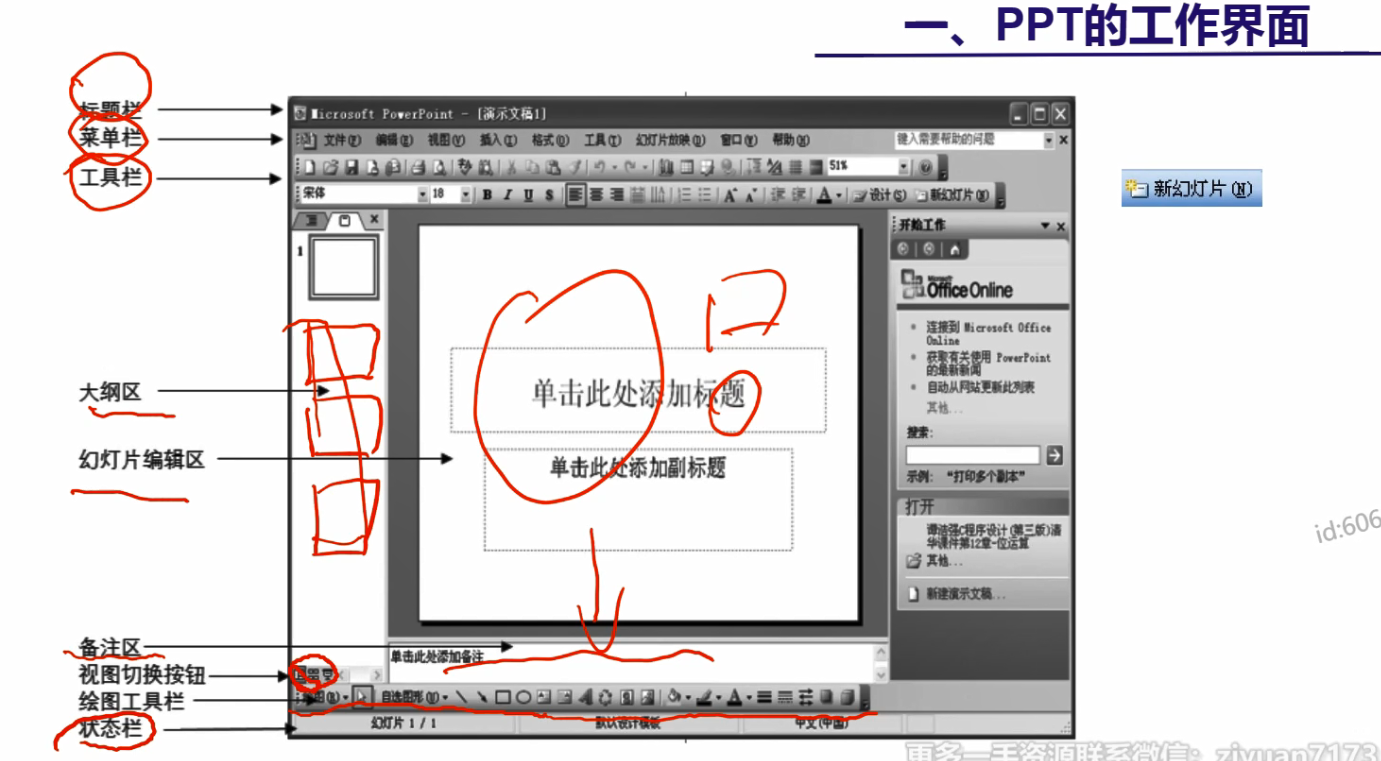Open the font name dropdown 宋体
This screenshot has width=1381, height=761.
click(423, 194)
